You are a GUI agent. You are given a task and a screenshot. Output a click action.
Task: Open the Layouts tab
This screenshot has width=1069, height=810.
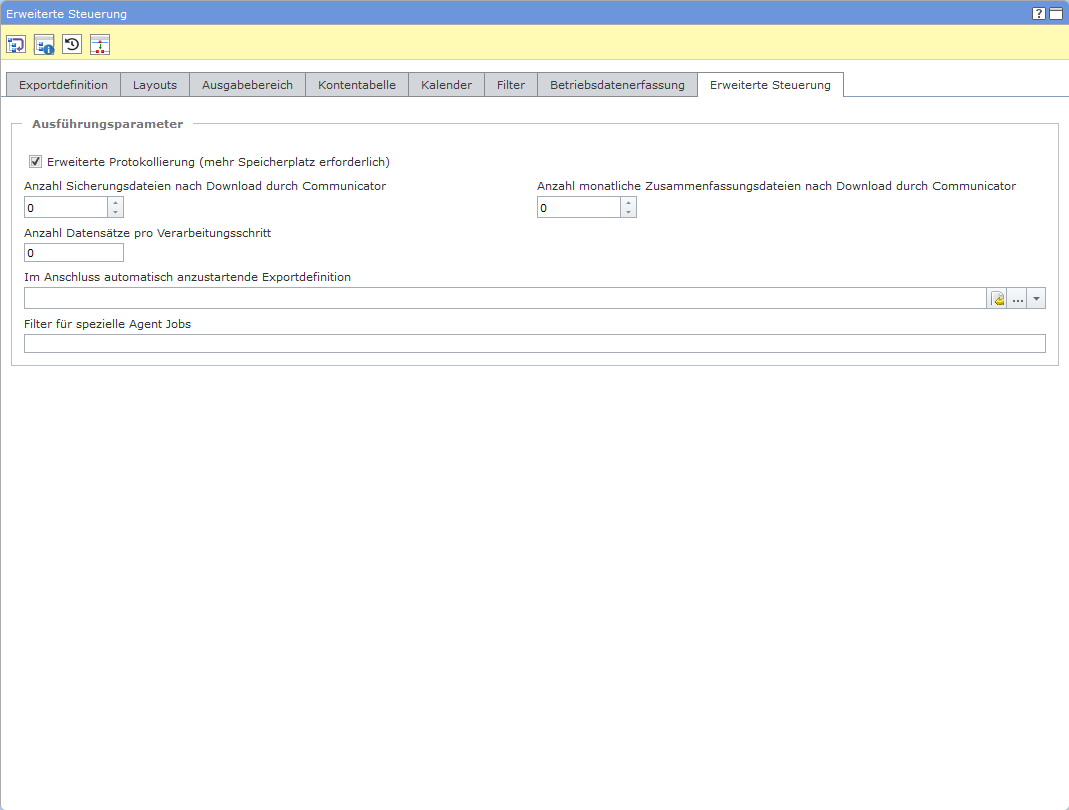[x=155, y=85]
